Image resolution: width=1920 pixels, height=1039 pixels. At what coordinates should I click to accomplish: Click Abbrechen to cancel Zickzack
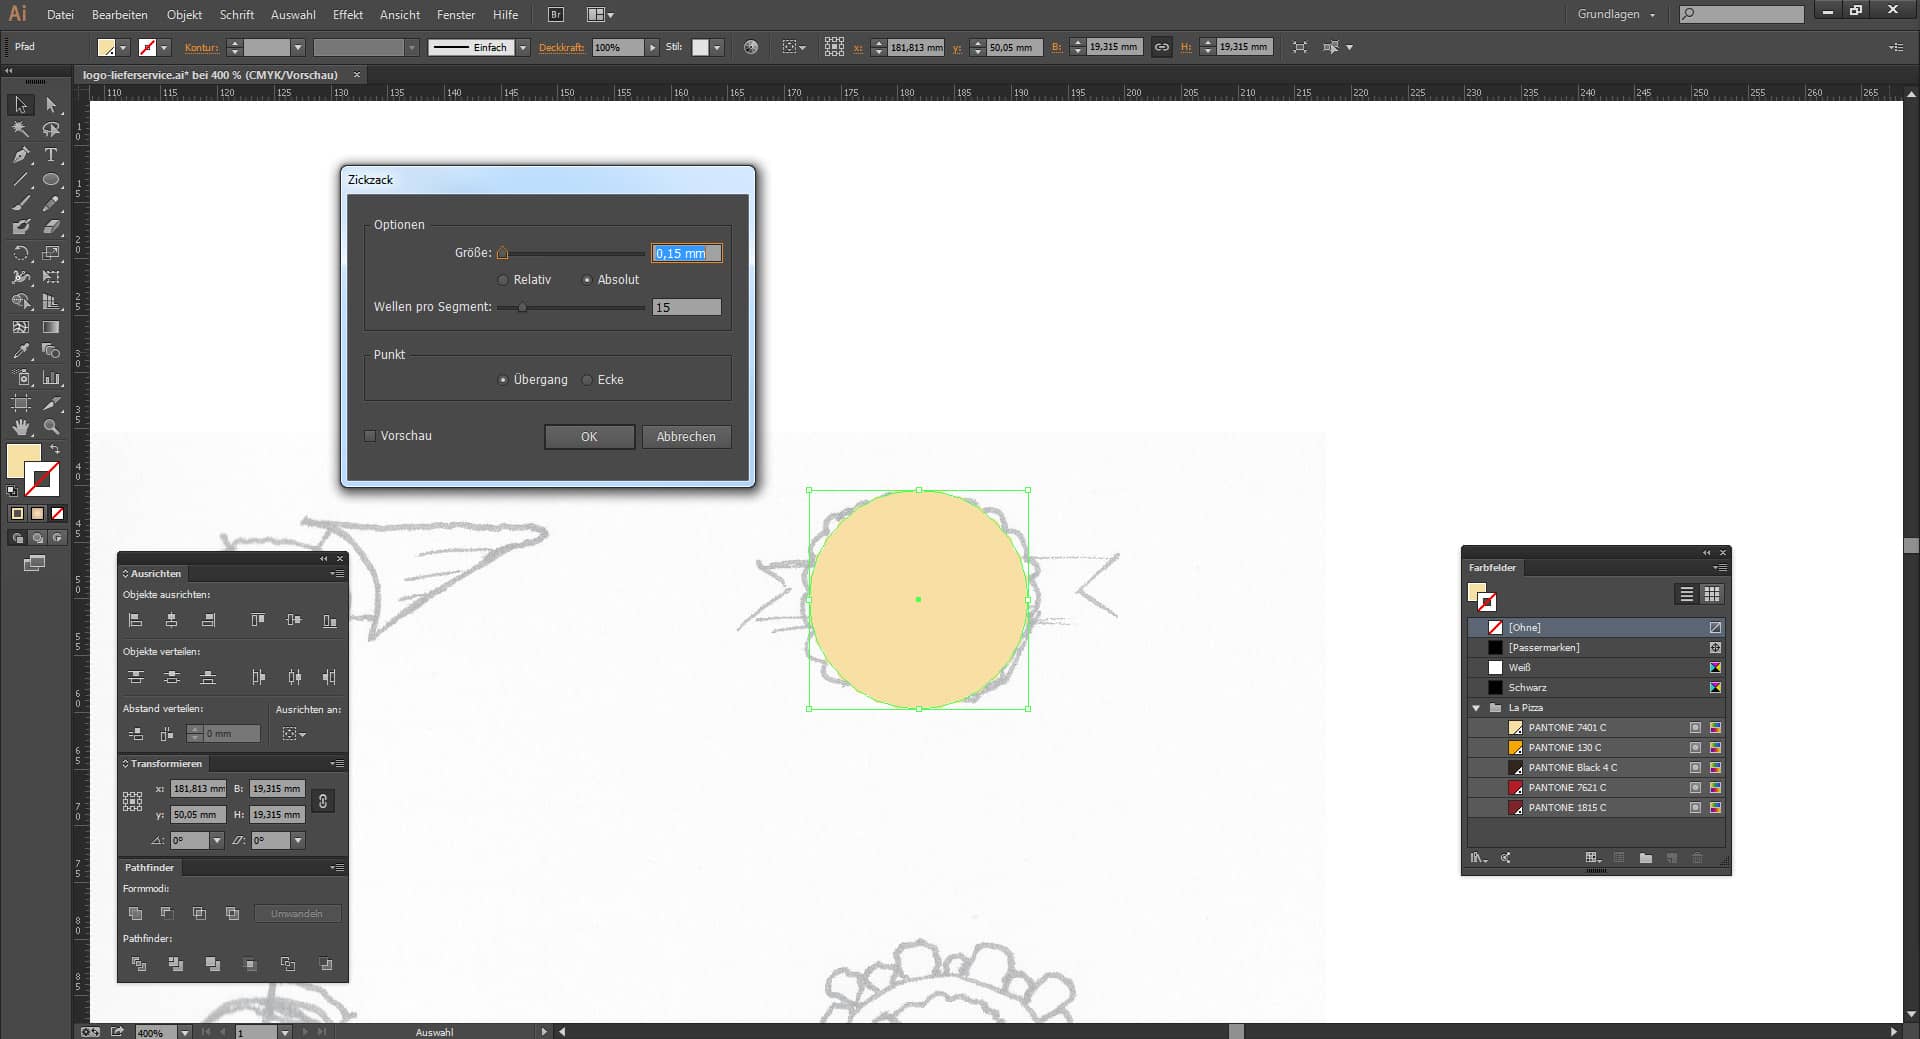686,437
